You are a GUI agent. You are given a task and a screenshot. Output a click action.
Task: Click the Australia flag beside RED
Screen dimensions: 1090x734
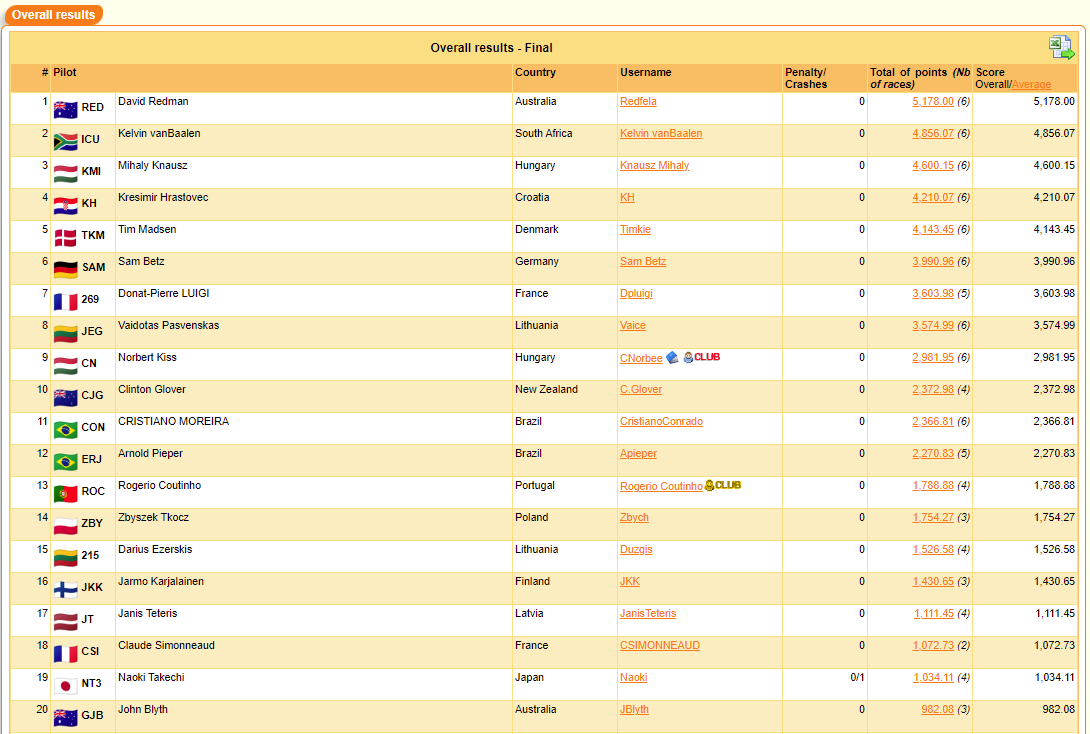click(65, 110)
